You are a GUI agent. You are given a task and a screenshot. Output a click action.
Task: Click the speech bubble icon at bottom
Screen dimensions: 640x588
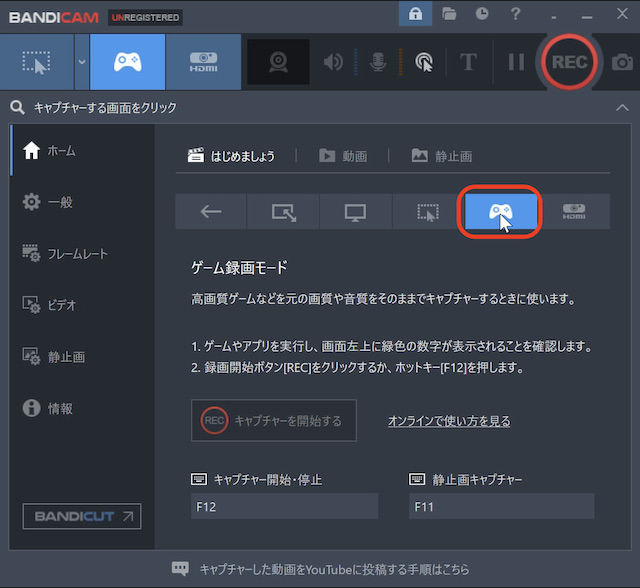click(x=180, y=568)
